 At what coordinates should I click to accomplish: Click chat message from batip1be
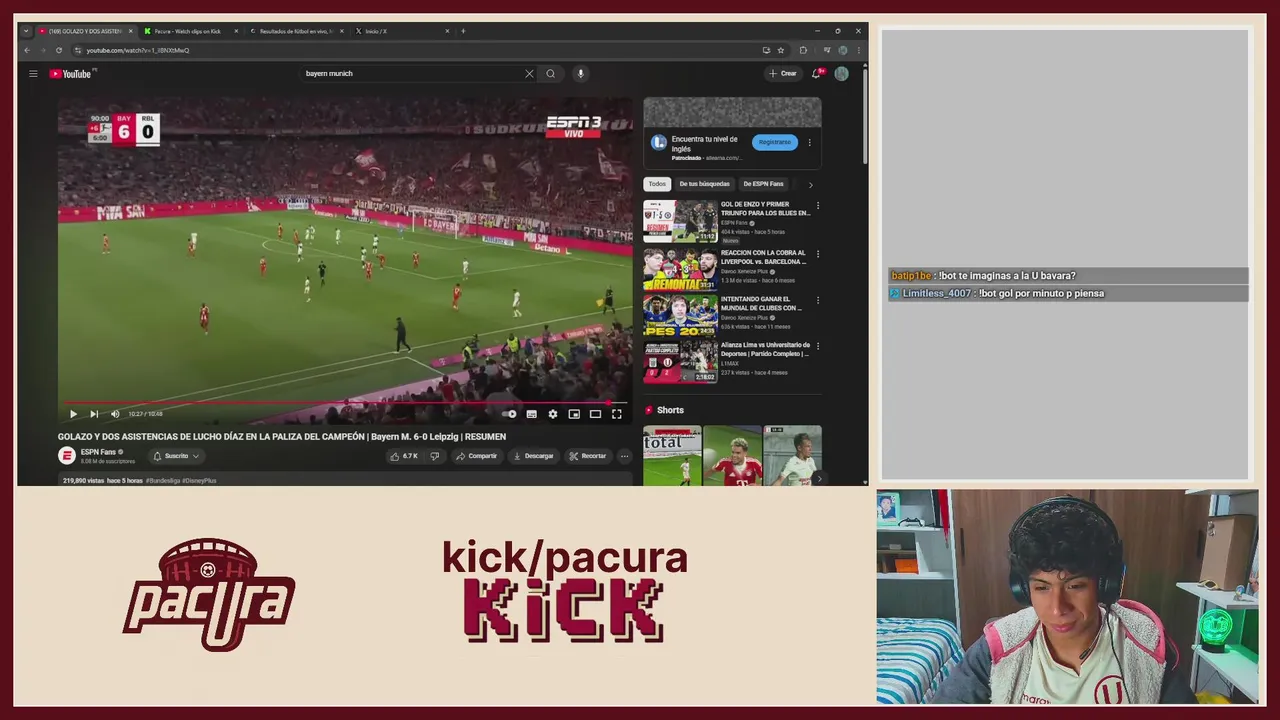pyautogui.click(x=1066, y=276)
